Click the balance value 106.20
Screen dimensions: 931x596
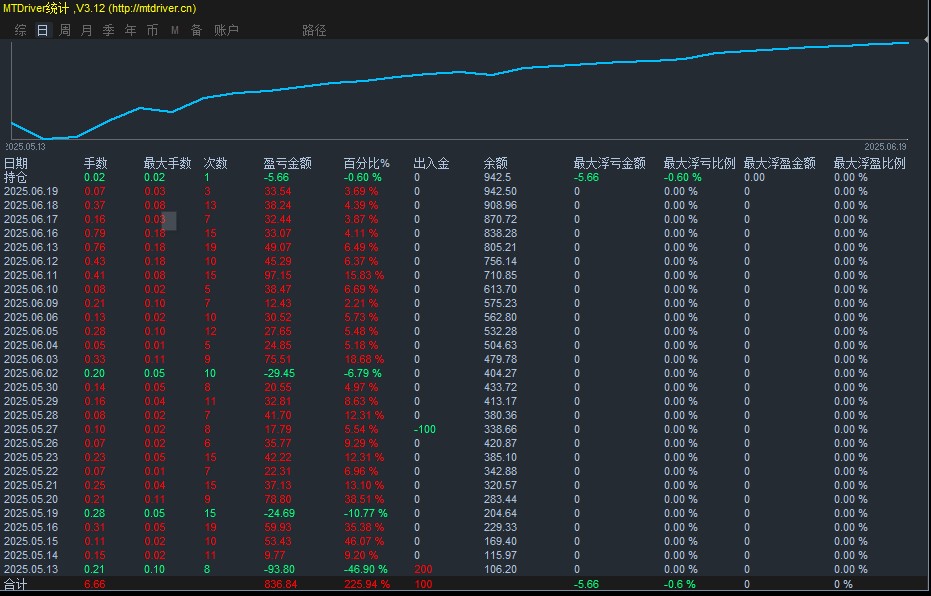tap(501, 569)
